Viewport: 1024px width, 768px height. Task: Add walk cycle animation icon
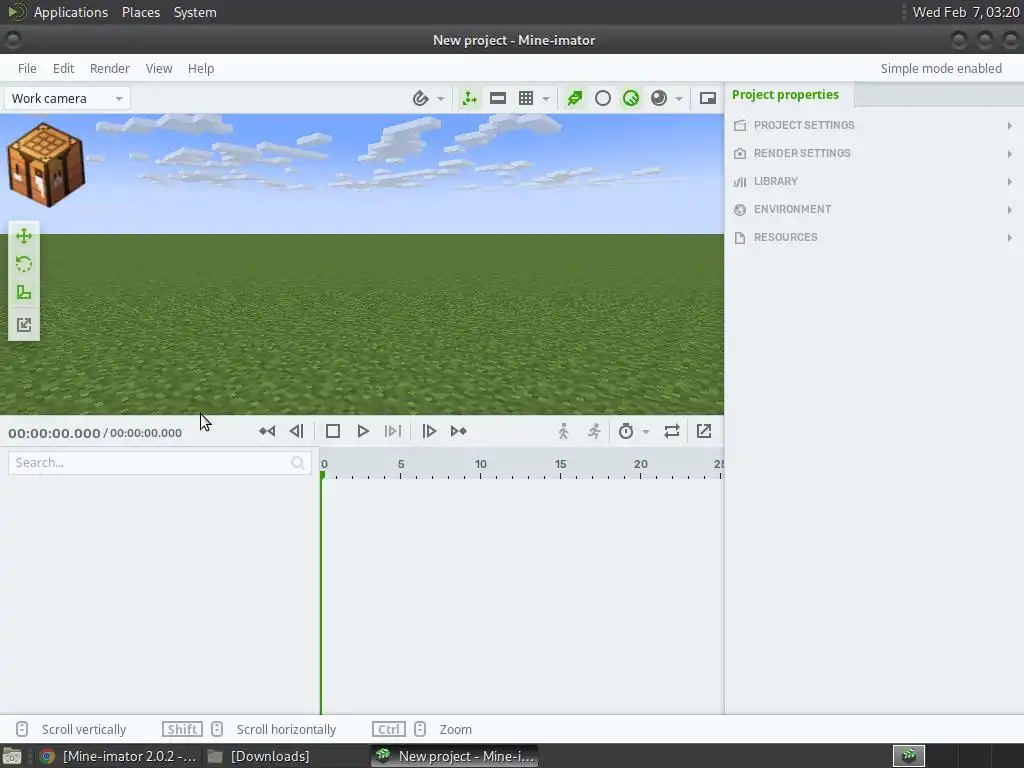coord(564,432)
